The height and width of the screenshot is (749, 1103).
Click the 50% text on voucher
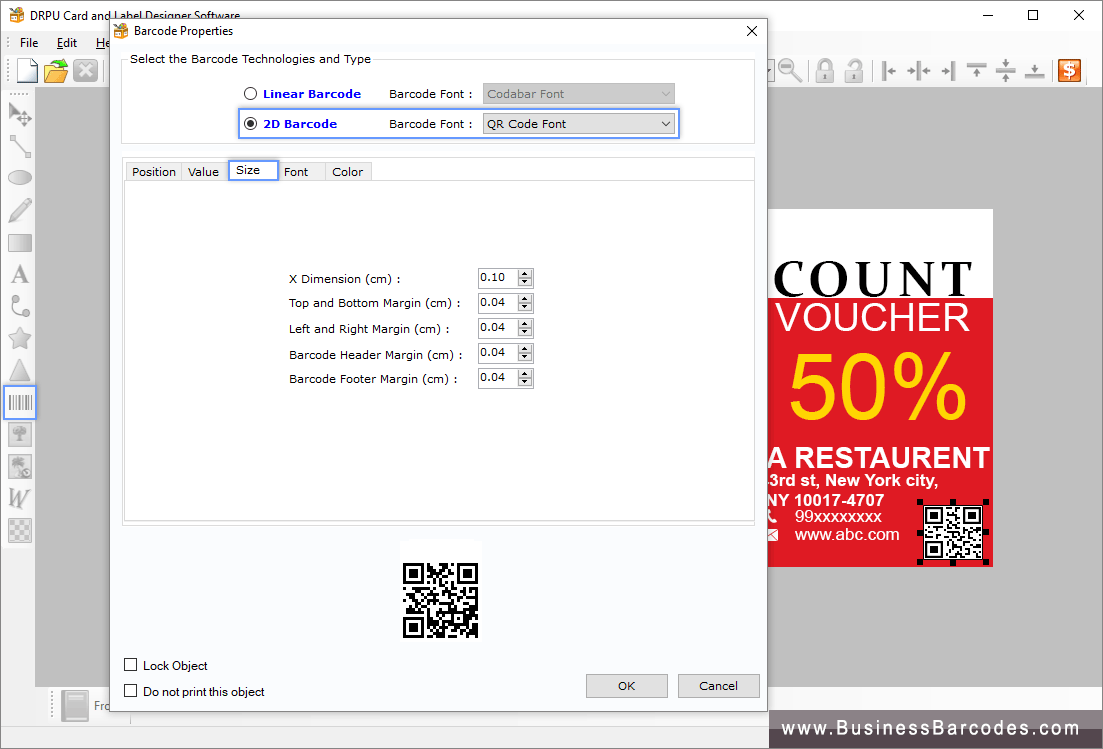pyautogui.click(x=877, y=387)
